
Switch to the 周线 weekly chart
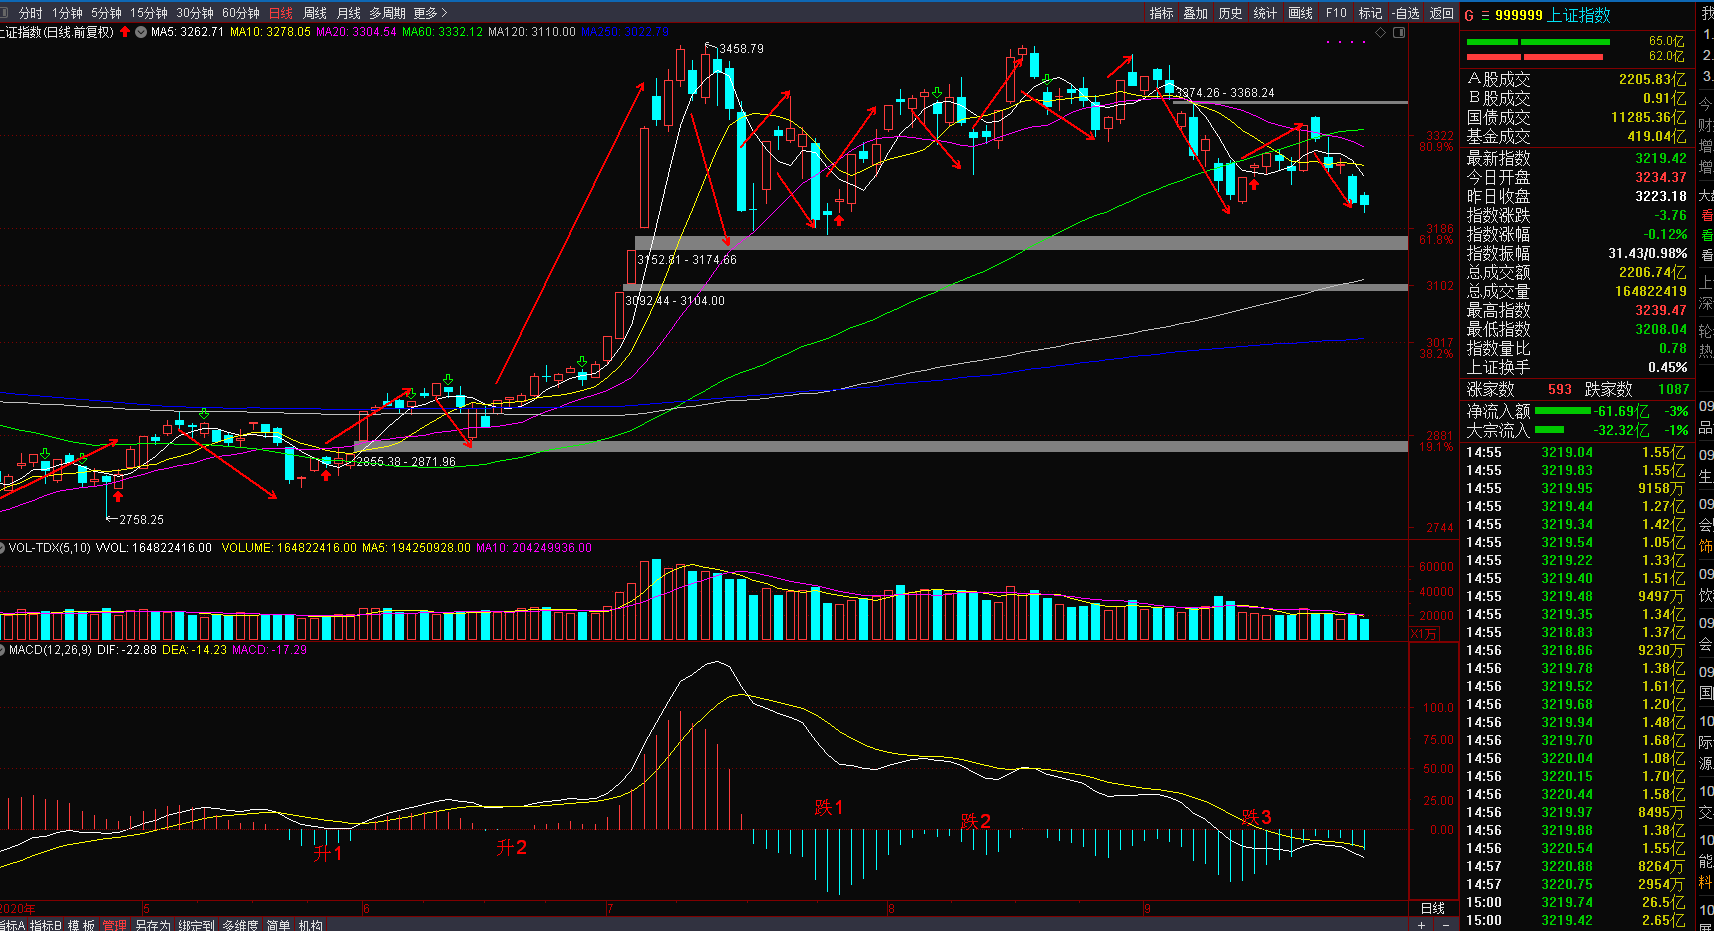315,13
